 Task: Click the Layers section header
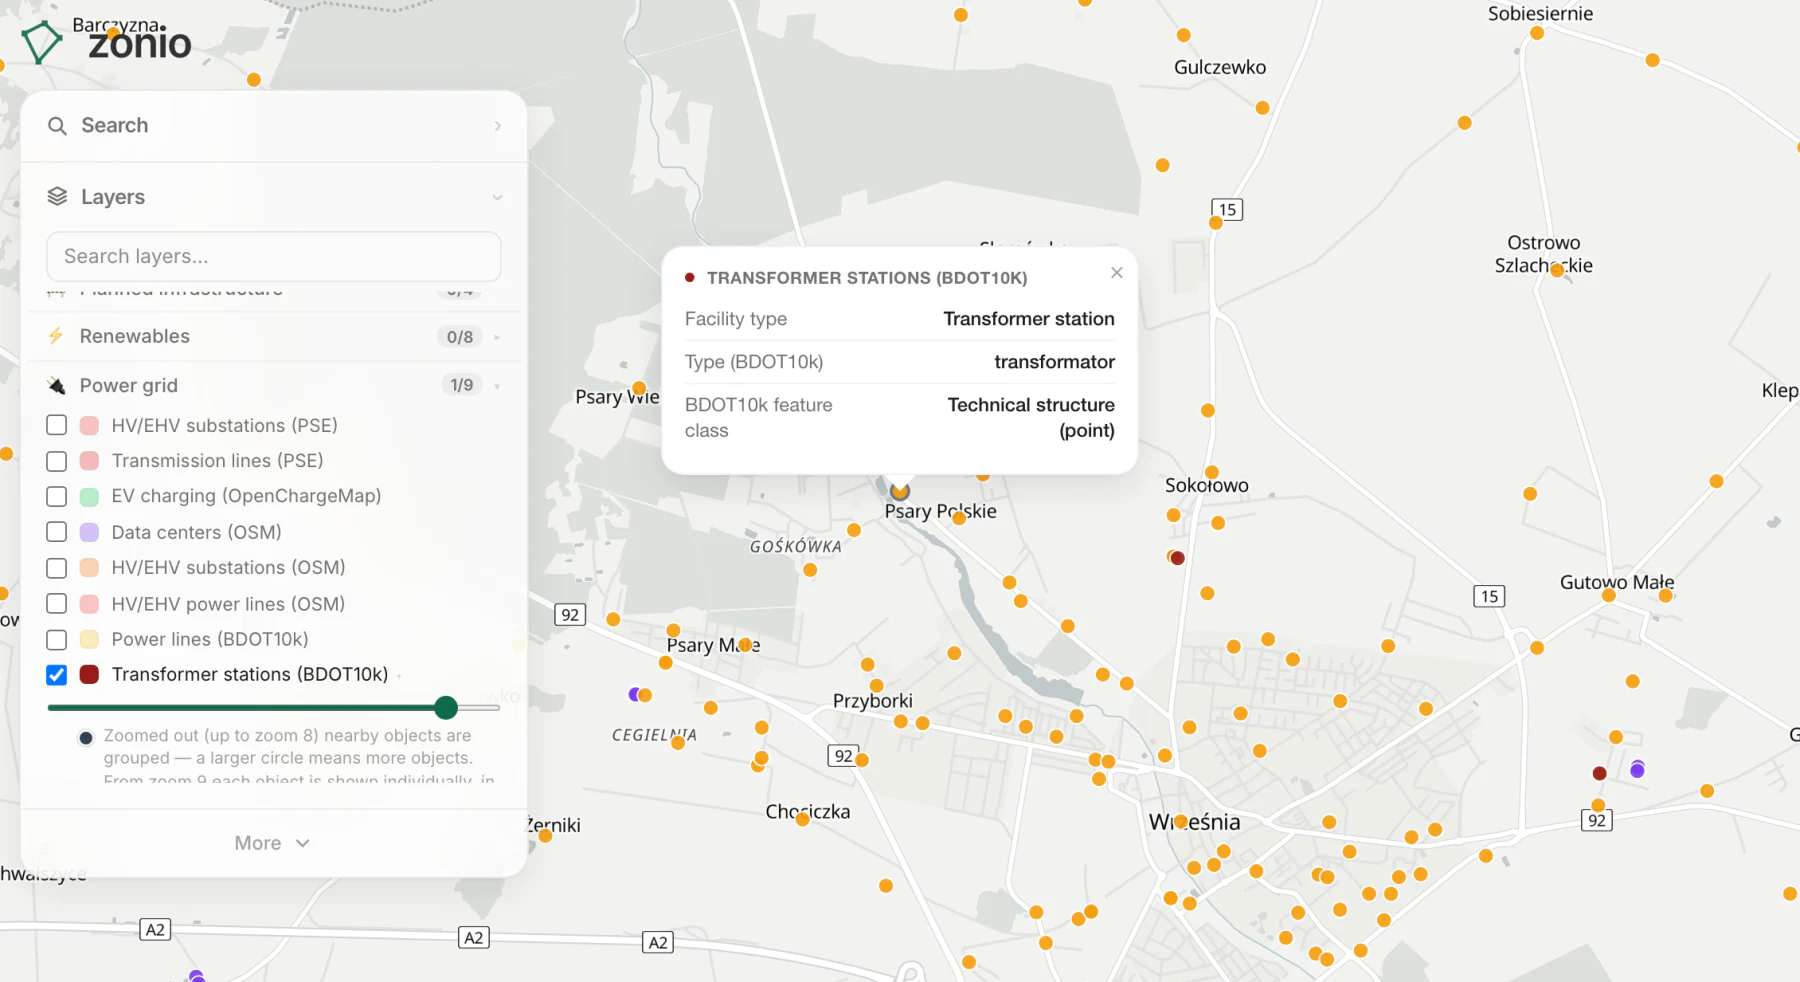(x=274, y=197)
